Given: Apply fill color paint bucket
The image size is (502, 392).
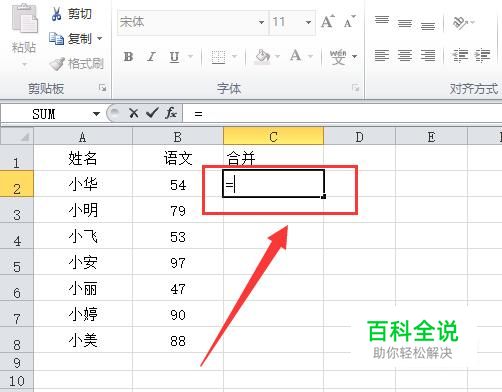Looking at the screenshot, I should pos(262,57).
